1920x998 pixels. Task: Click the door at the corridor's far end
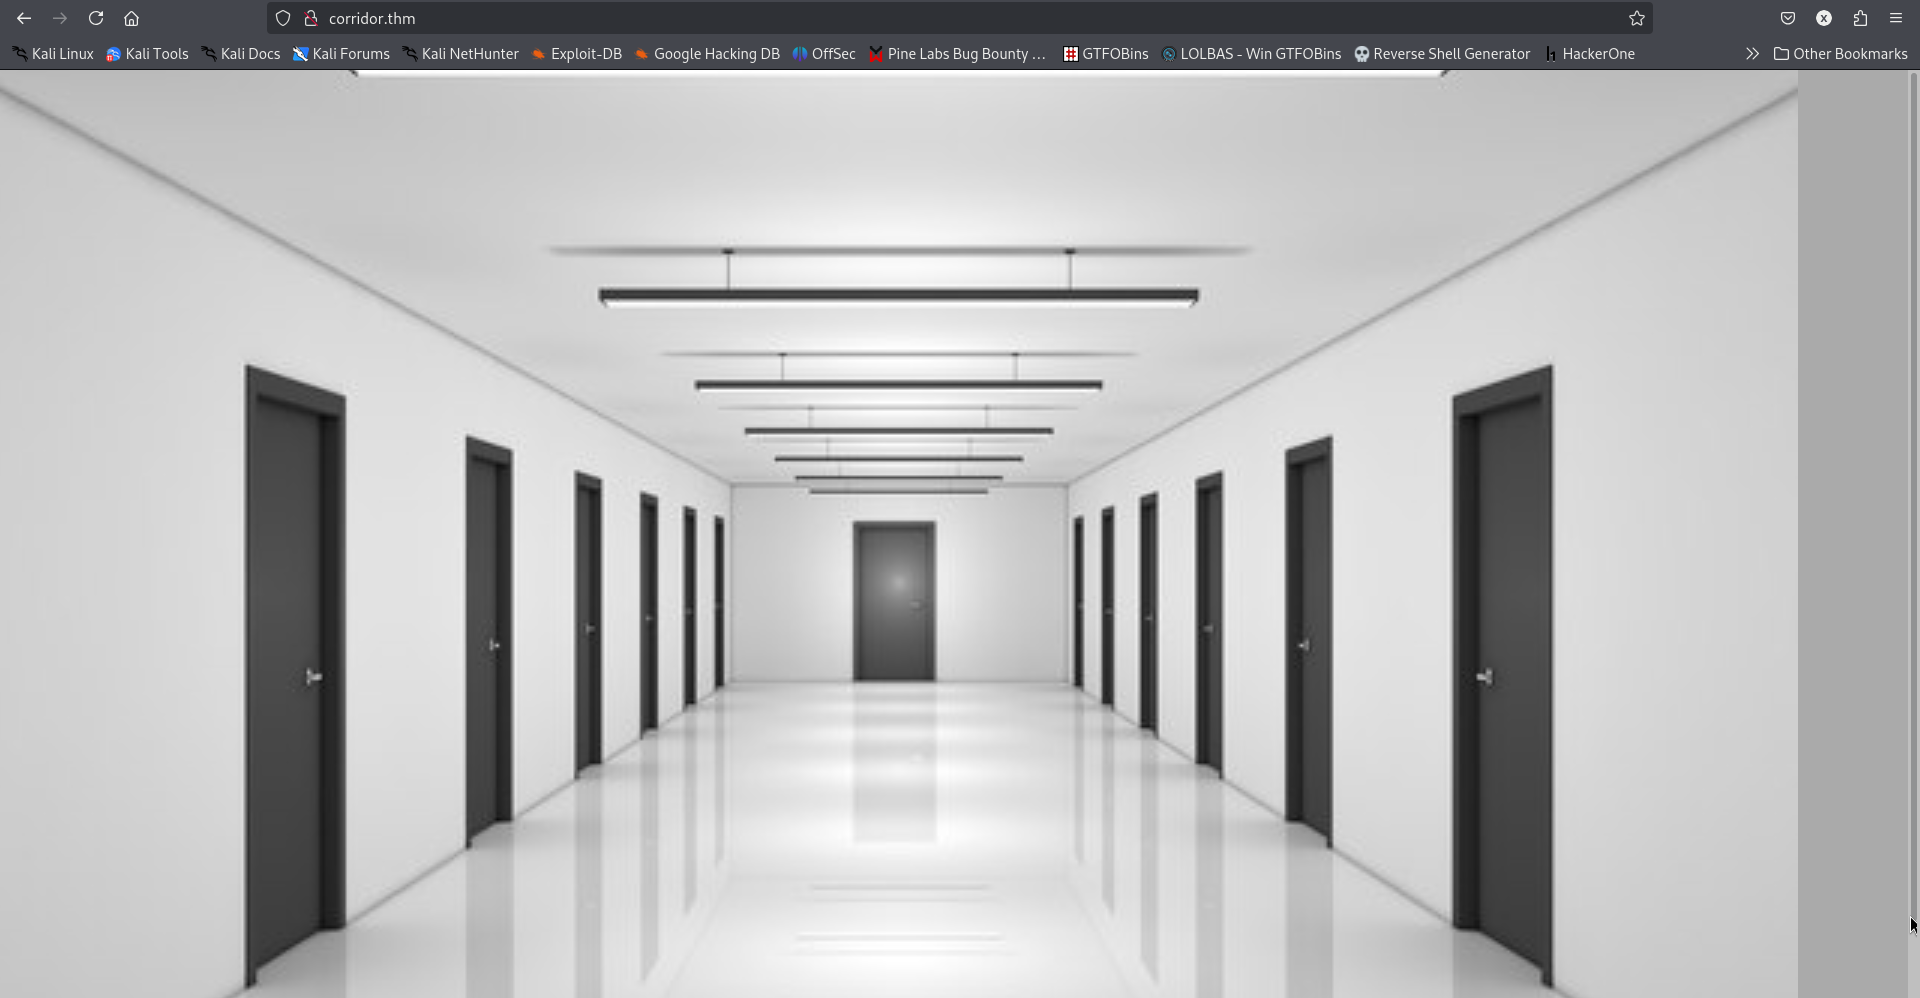tap(894, 601)
